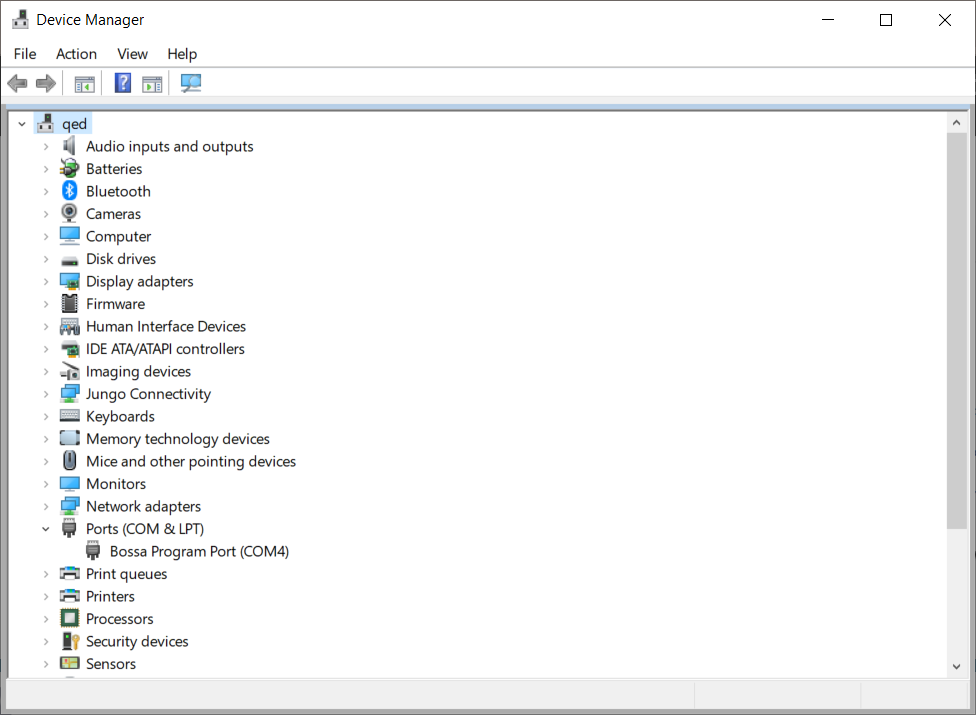
Task: Expand the Jungo Connectivity node
Action: tap(46, 394)
